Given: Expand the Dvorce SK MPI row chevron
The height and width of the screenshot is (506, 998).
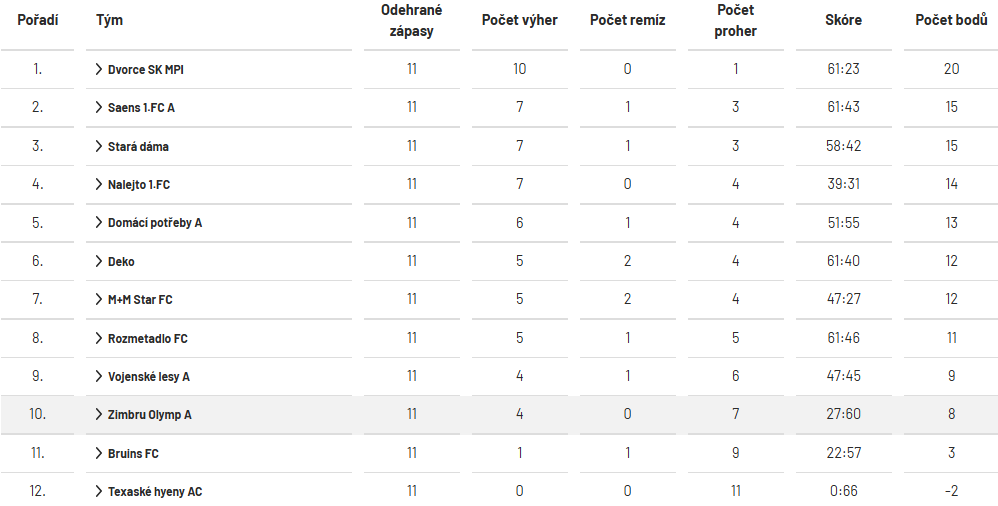Looking at the screenshot, I should click(99, 69).
